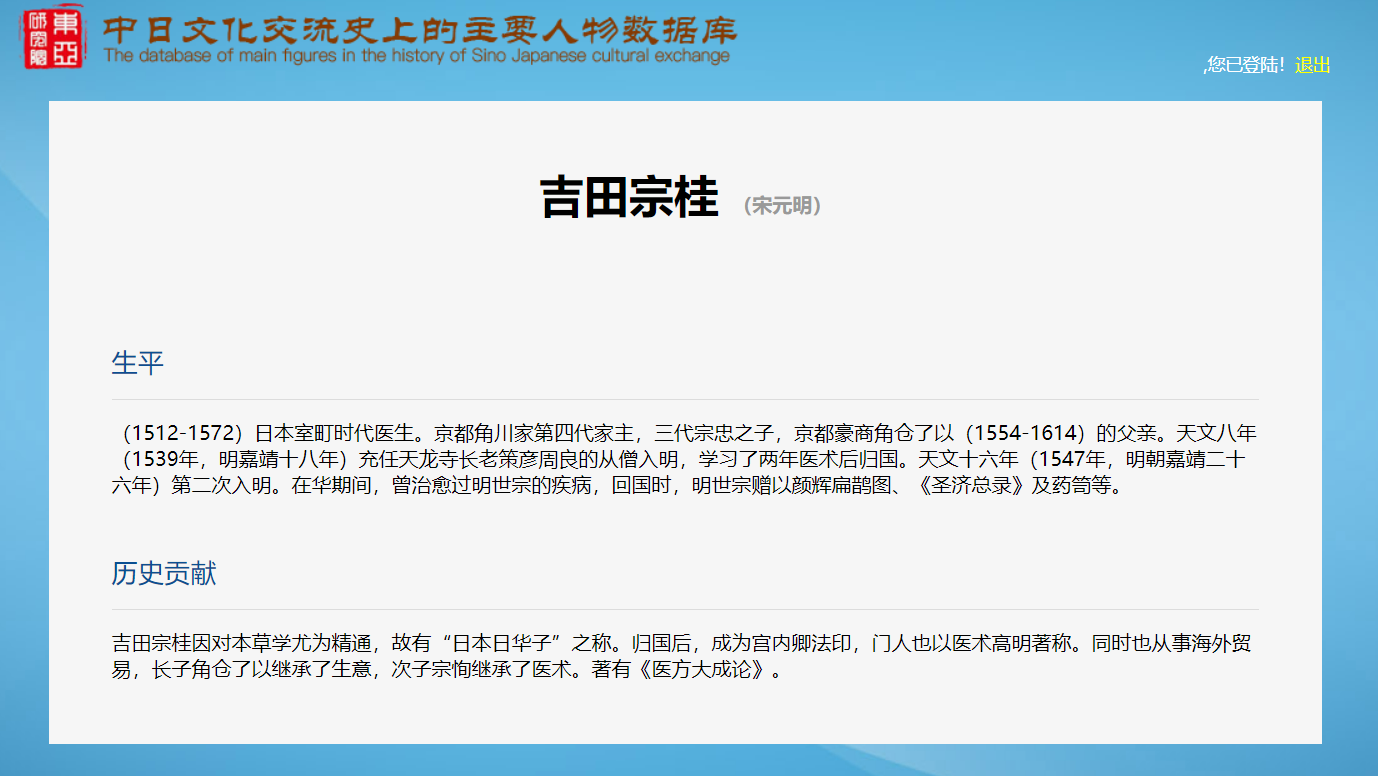Click the dynasty label (宋元明)
Image resolution: width=1378 pixels, height=776 pixels.
[782, 206]
